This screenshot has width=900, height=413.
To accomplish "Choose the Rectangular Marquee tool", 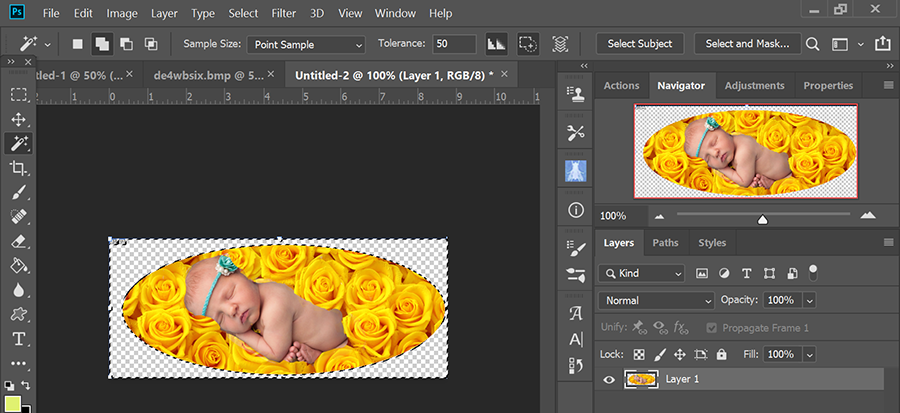I will pos(18,95).
